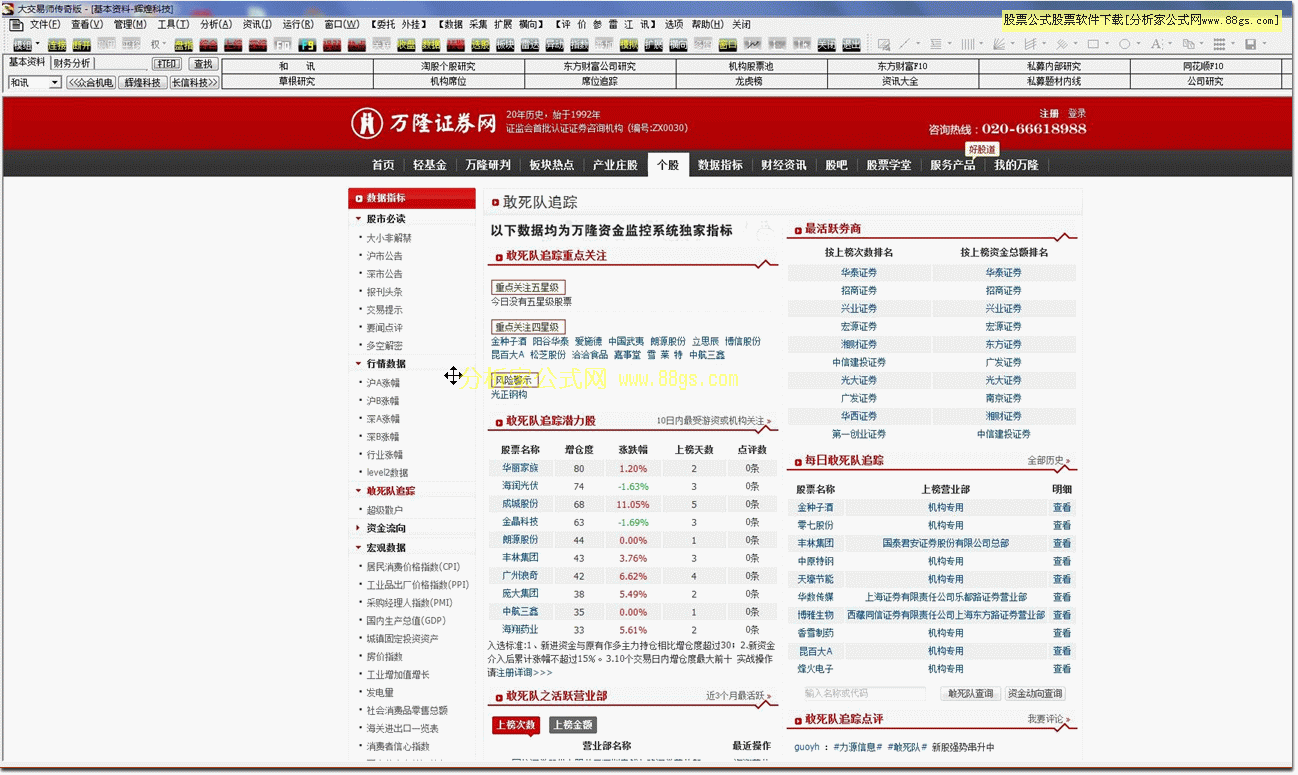Click the 扩展 toolbar icon
The height and width of the screenshot is (775, 1298).
coord(652,45)
